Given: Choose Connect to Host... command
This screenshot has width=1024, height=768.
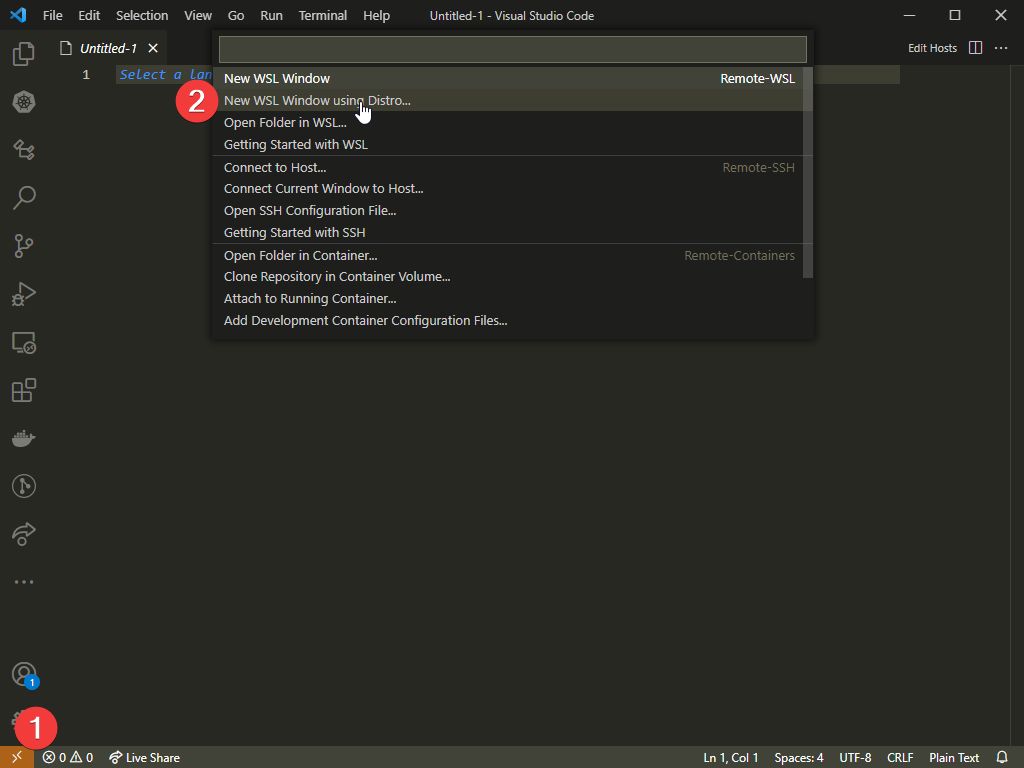Looking at the screenshot, I should click(509, 167).
